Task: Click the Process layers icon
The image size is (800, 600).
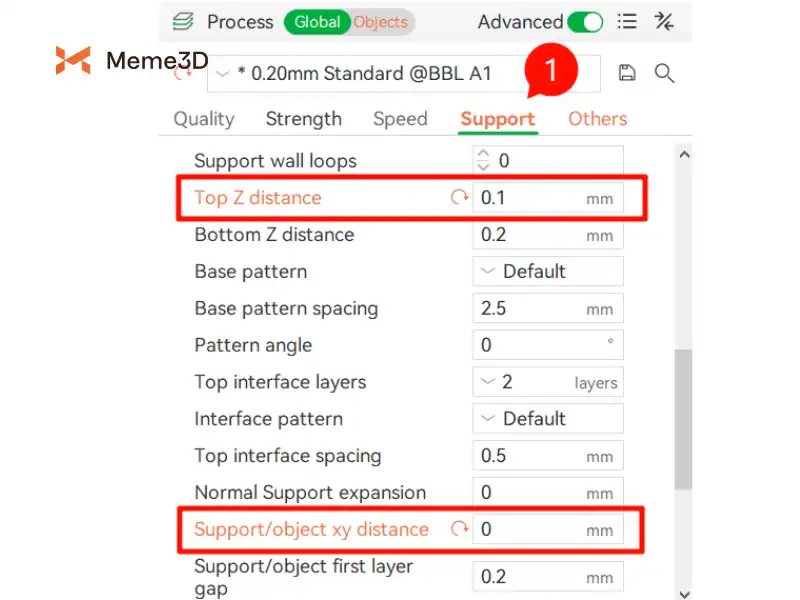Action: click(182, 22)
